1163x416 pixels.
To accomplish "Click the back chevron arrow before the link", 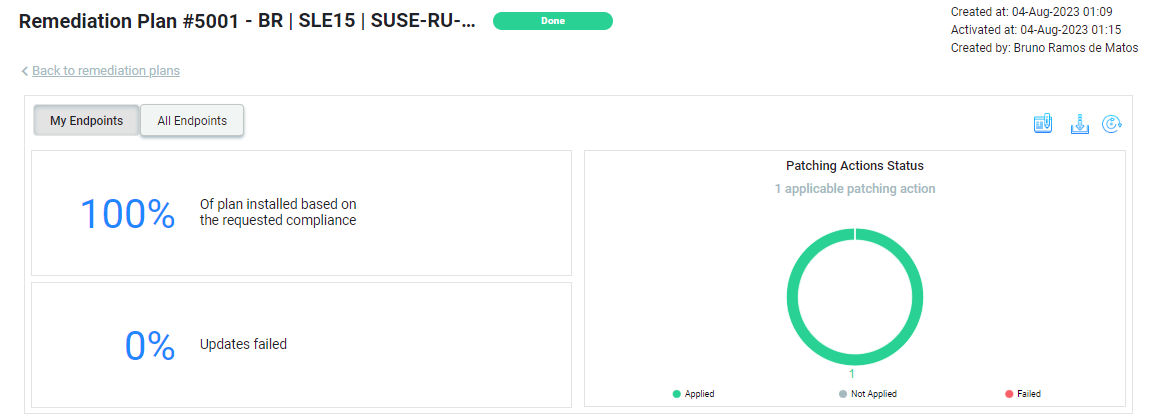I will (x=24, y=71).
